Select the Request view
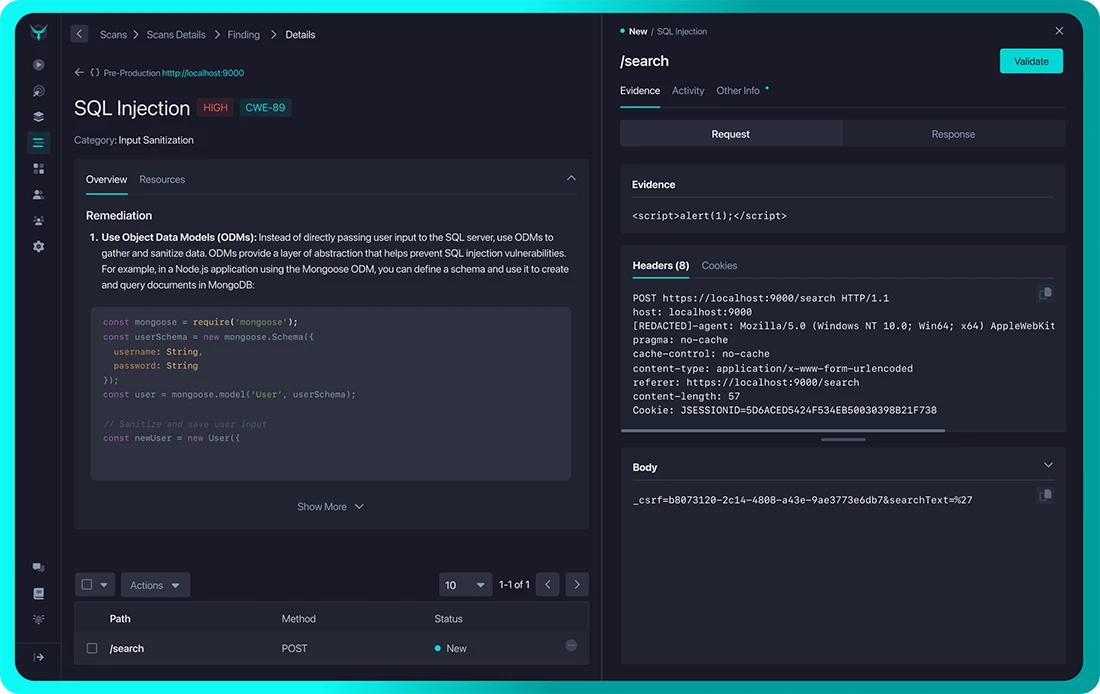The image size is (1100, 694). pyautogui.click(x=730, y=133)
